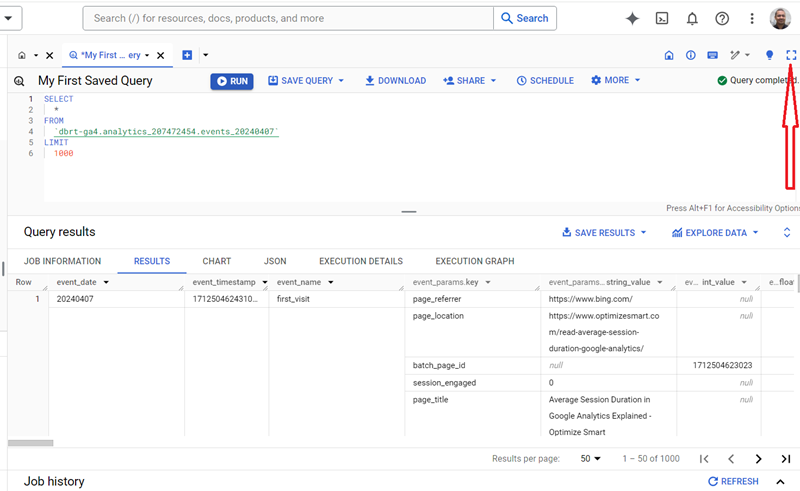This screenshot has width=800, height=491.
Task: Expand the Job history panel chevron
Action: pyautogui.click(x=780, y=481)
